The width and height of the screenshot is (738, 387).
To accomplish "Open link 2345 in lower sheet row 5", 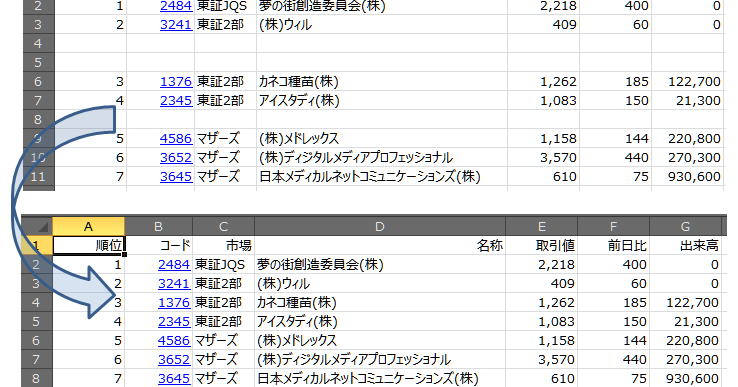I will pos(174,322).
